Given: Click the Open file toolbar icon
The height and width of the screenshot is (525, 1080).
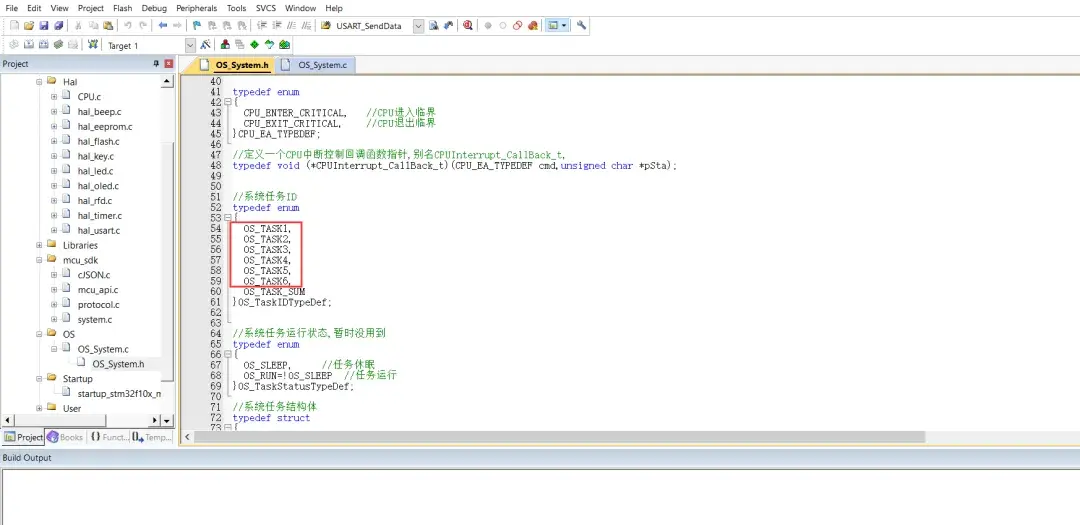Looking at the screenshot, I should (x=29, y=25).
